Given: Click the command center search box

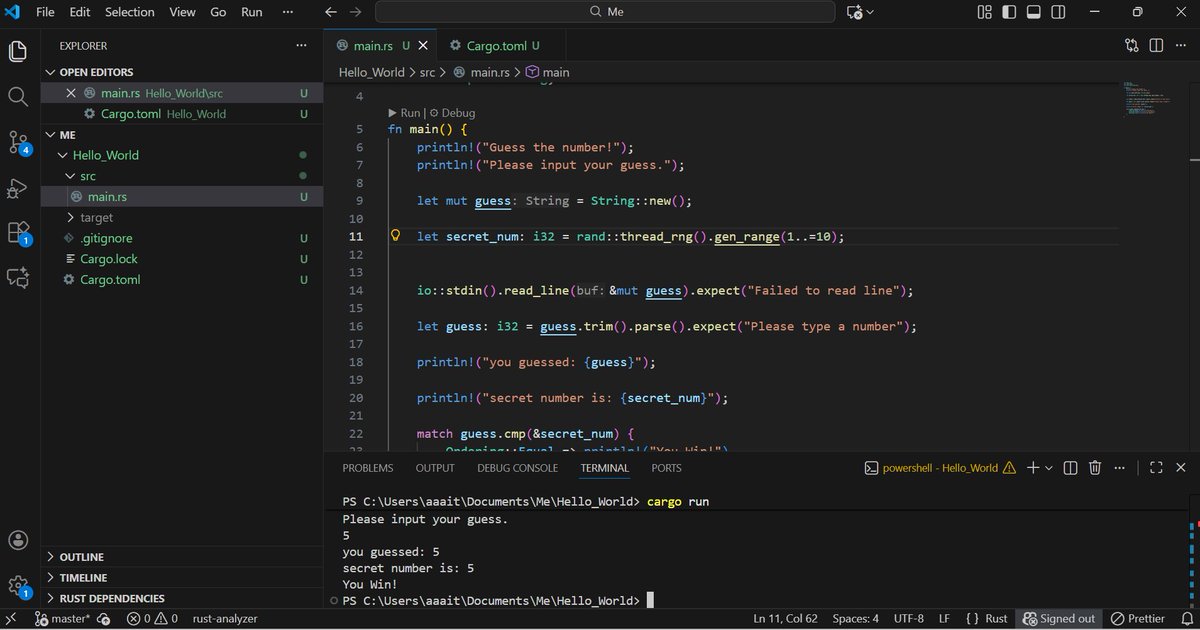Looking at the screenshot, I should coord(605,12).
